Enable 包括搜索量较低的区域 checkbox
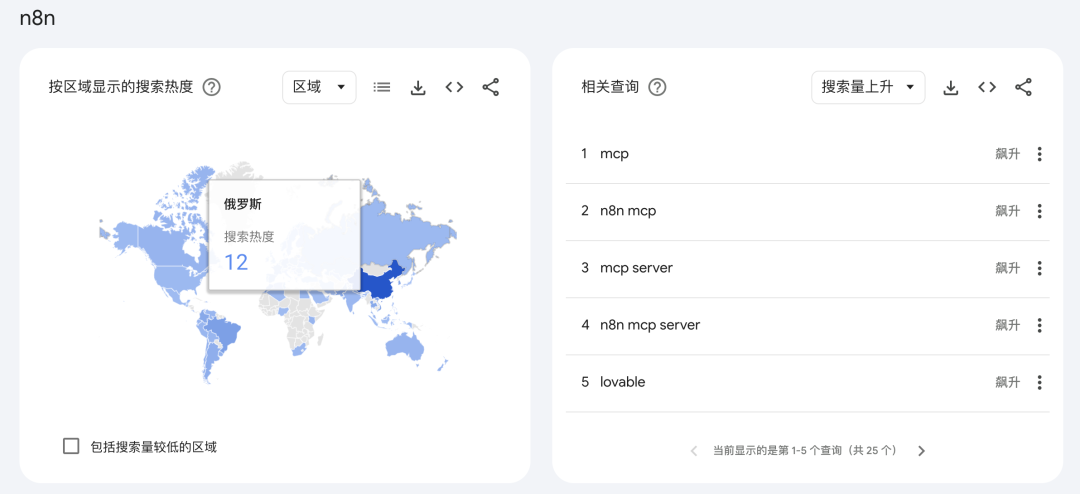 click(x=71, y=446)
